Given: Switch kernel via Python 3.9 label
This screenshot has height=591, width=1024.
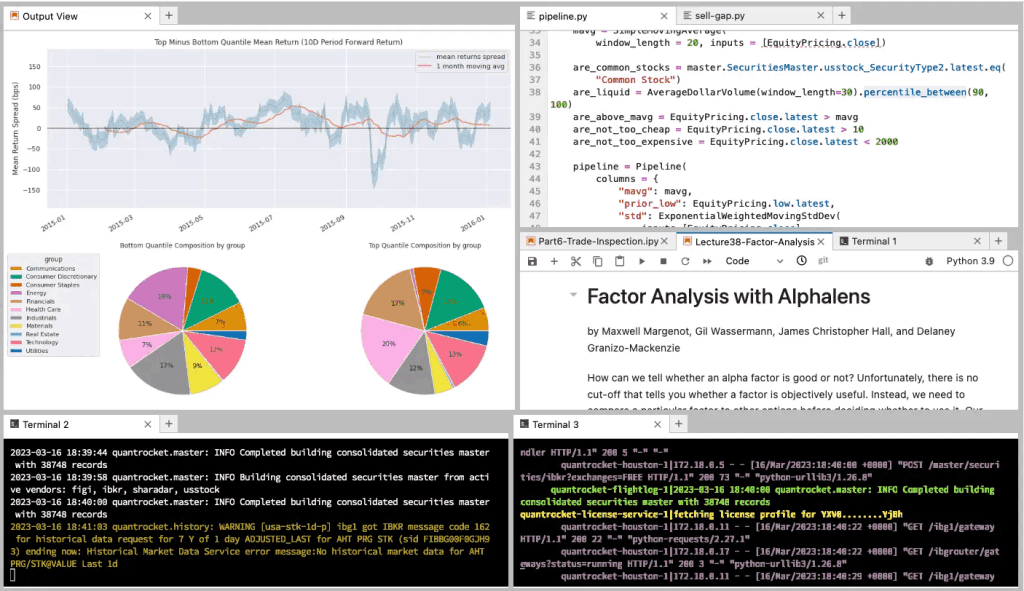Looking at the screenshot, I should click(x=970, y=261).
